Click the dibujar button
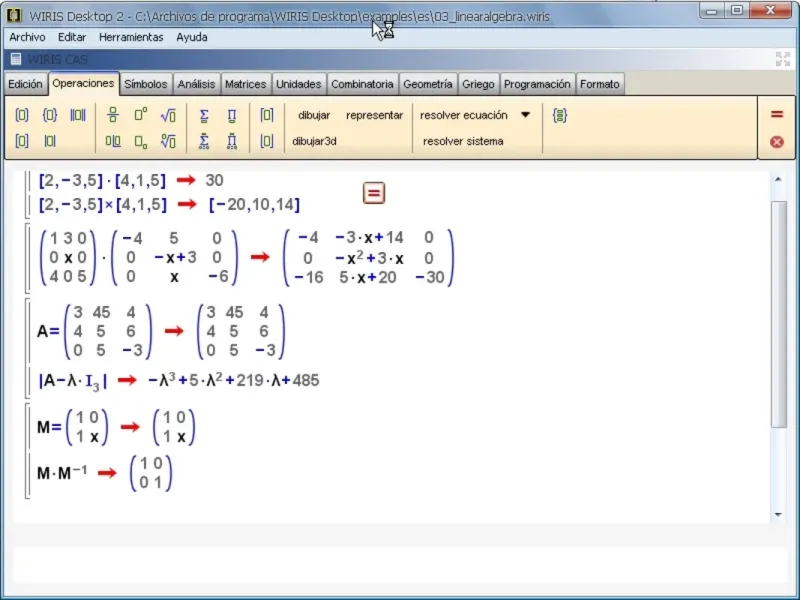The height and width of the screenshot is (600, 800). 314,115
